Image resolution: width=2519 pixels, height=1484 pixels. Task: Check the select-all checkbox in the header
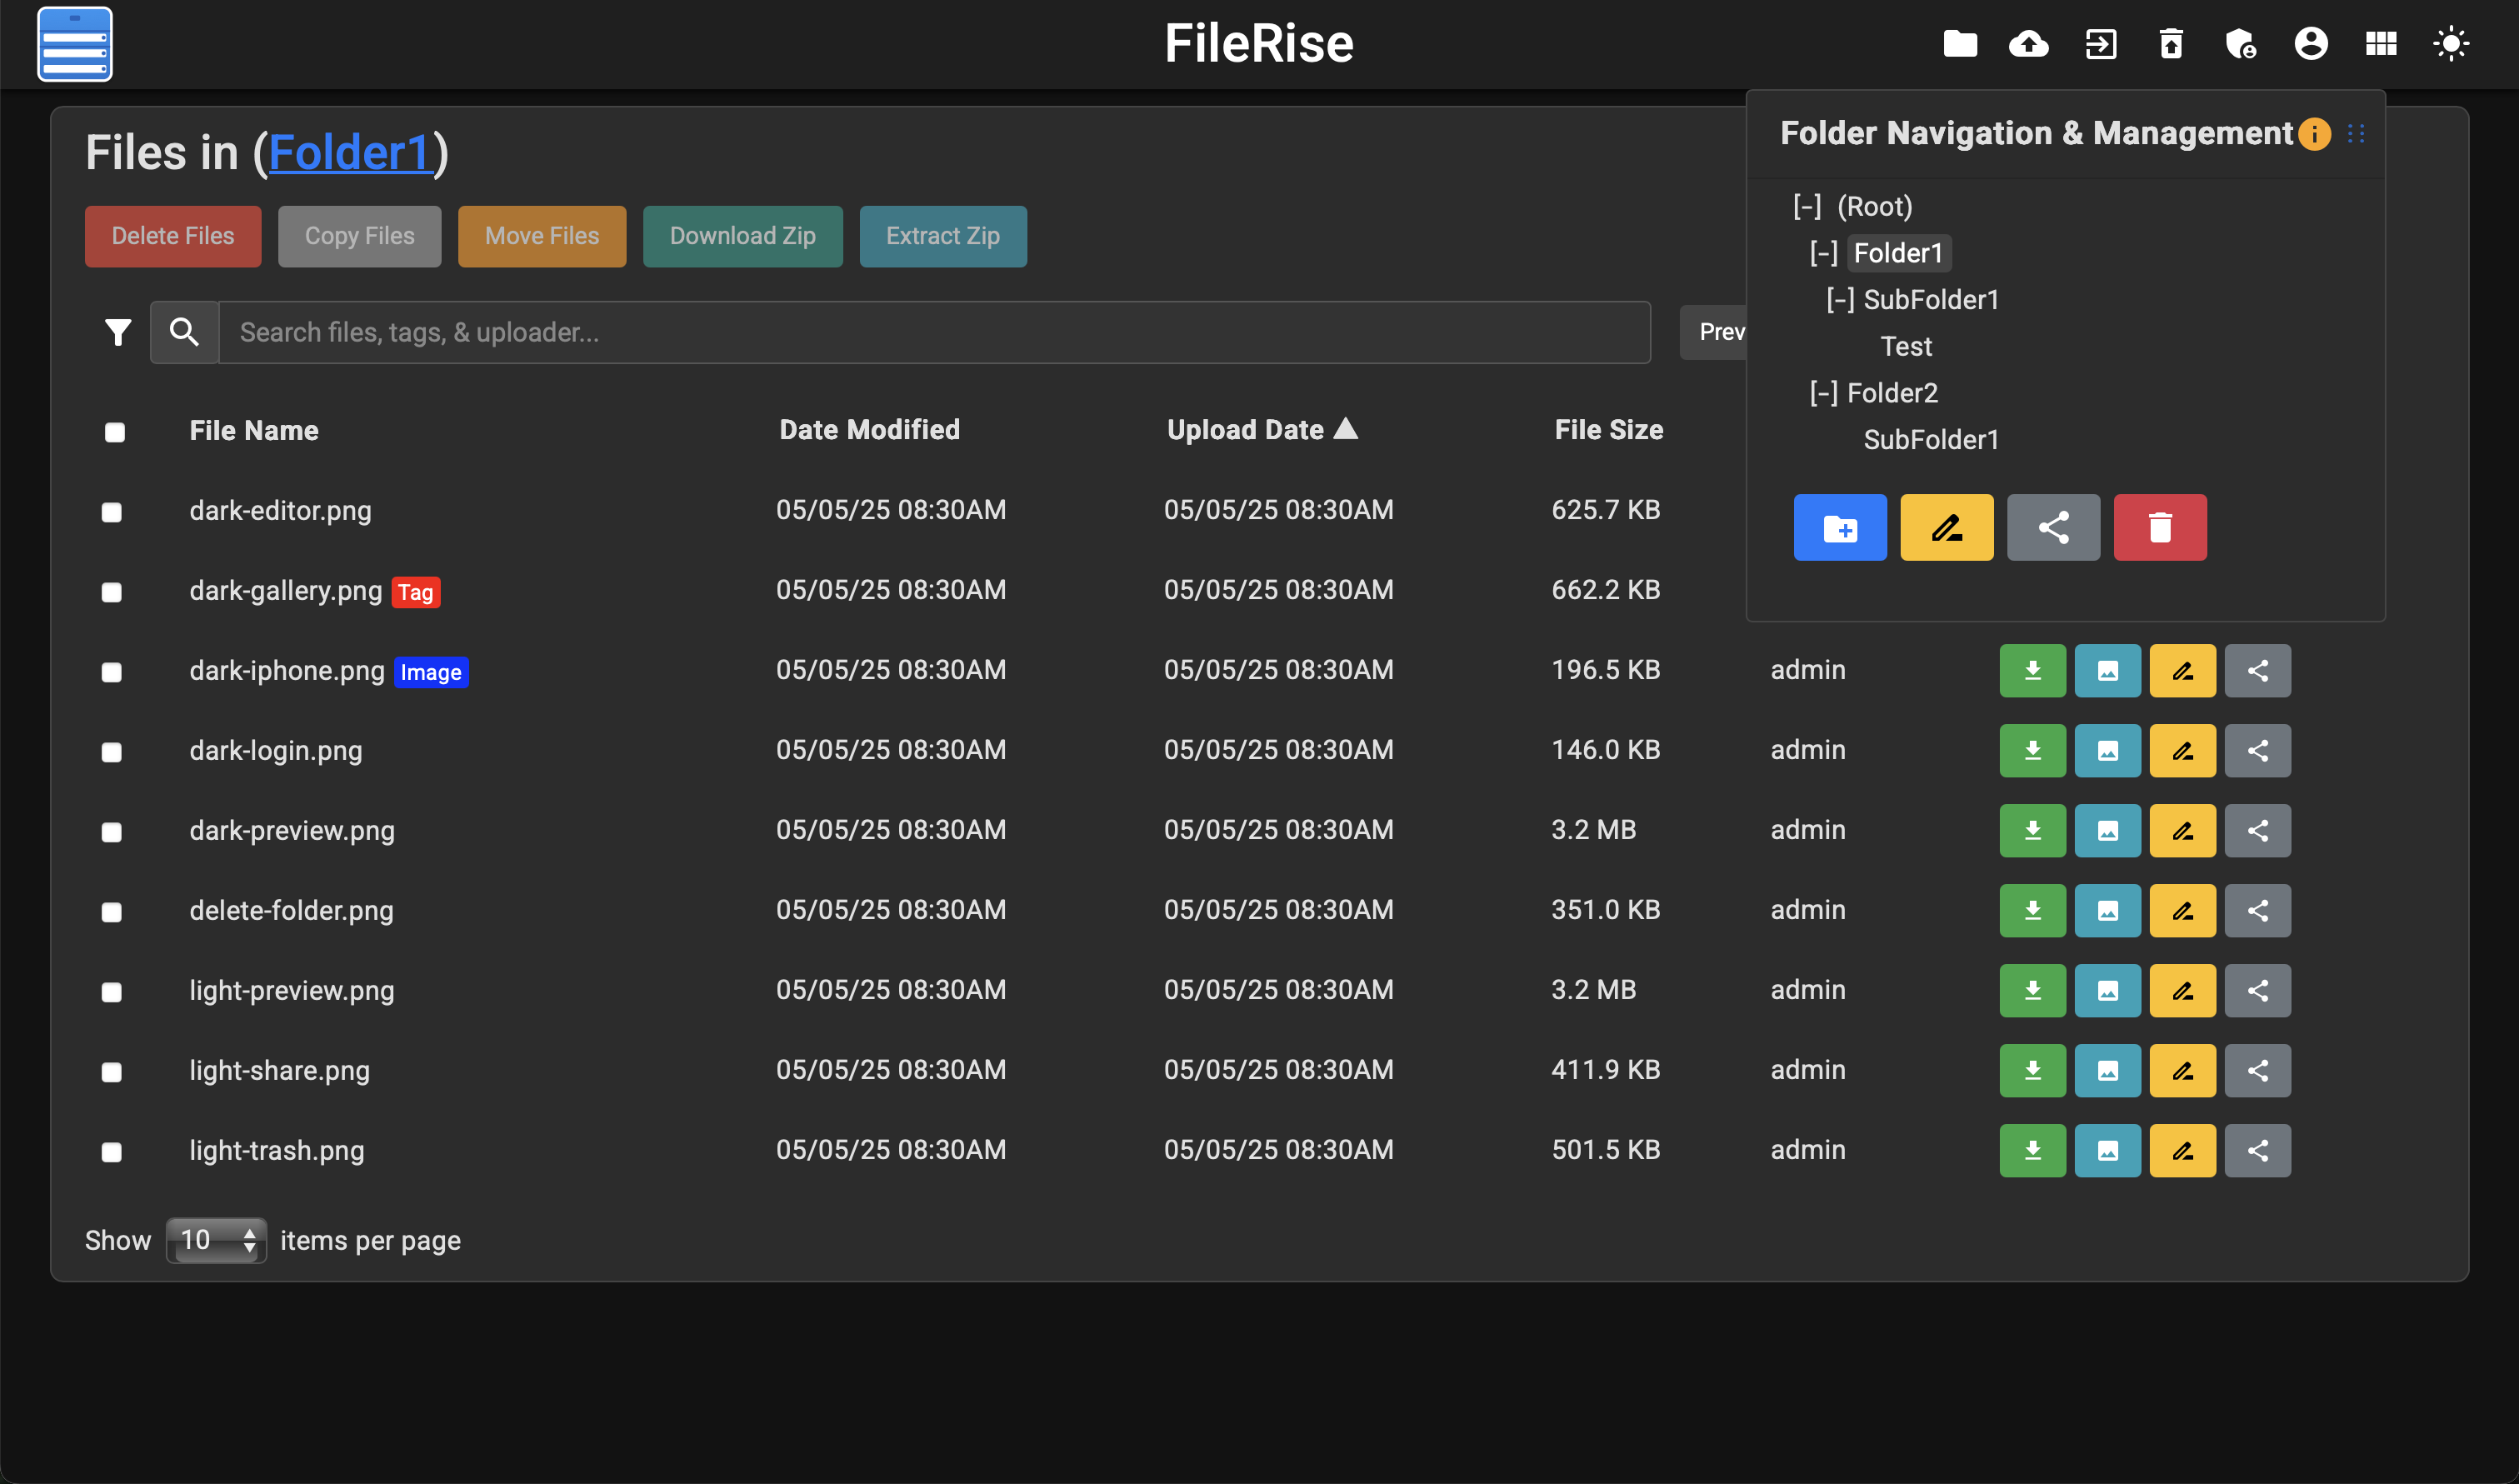point(114,432)
